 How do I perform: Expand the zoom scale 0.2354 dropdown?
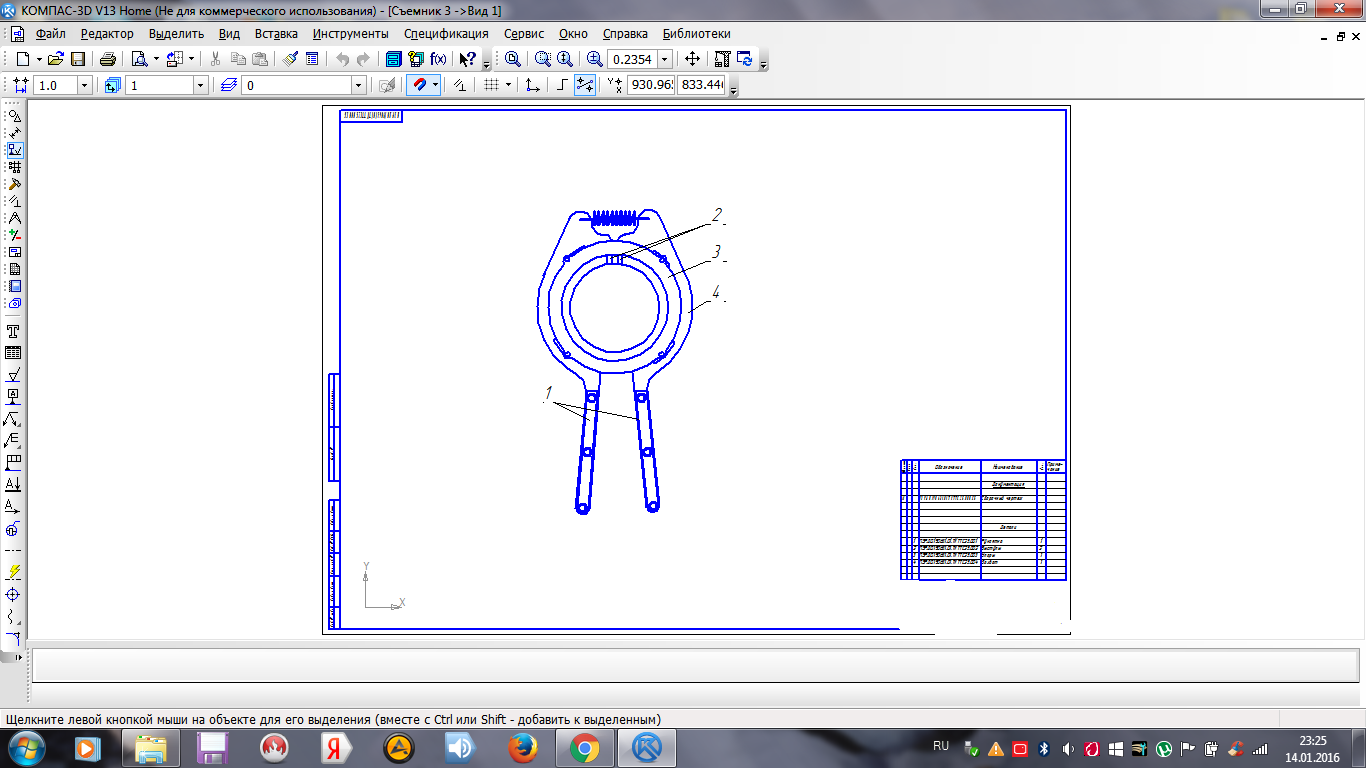point(665,59)
